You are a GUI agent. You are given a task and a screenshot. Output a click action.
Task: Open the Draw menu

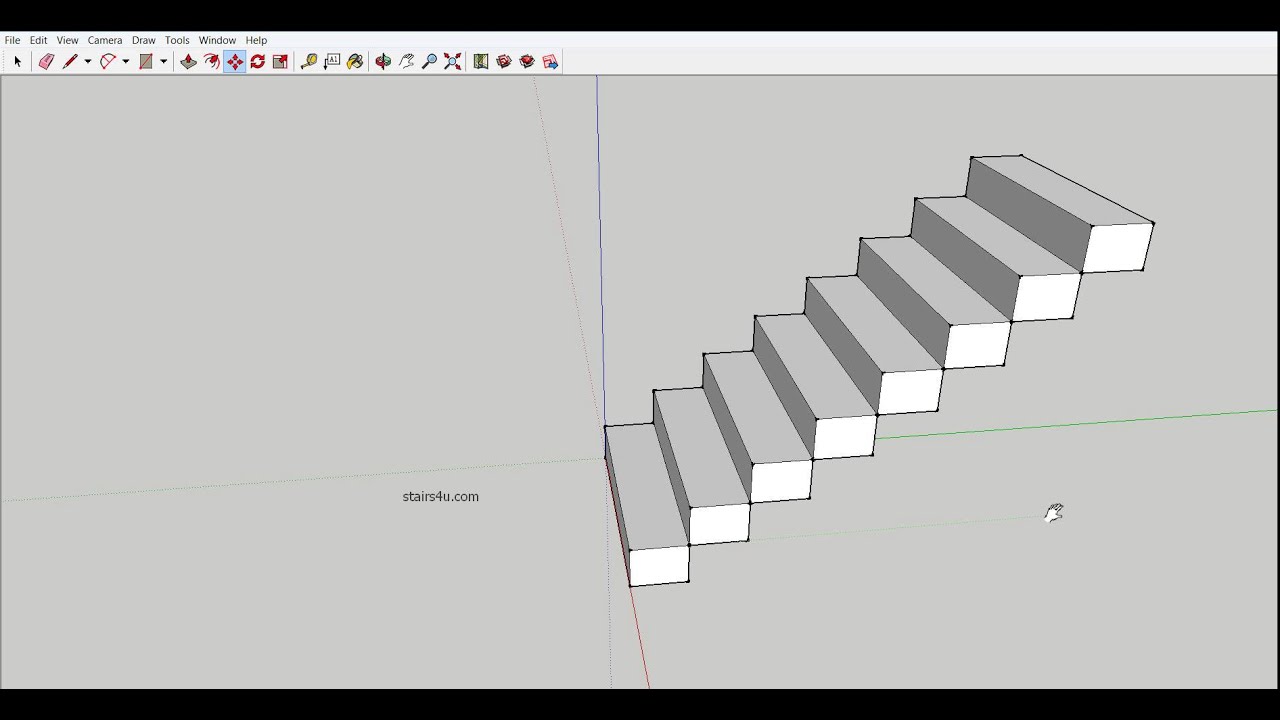[x=144, y=40]
